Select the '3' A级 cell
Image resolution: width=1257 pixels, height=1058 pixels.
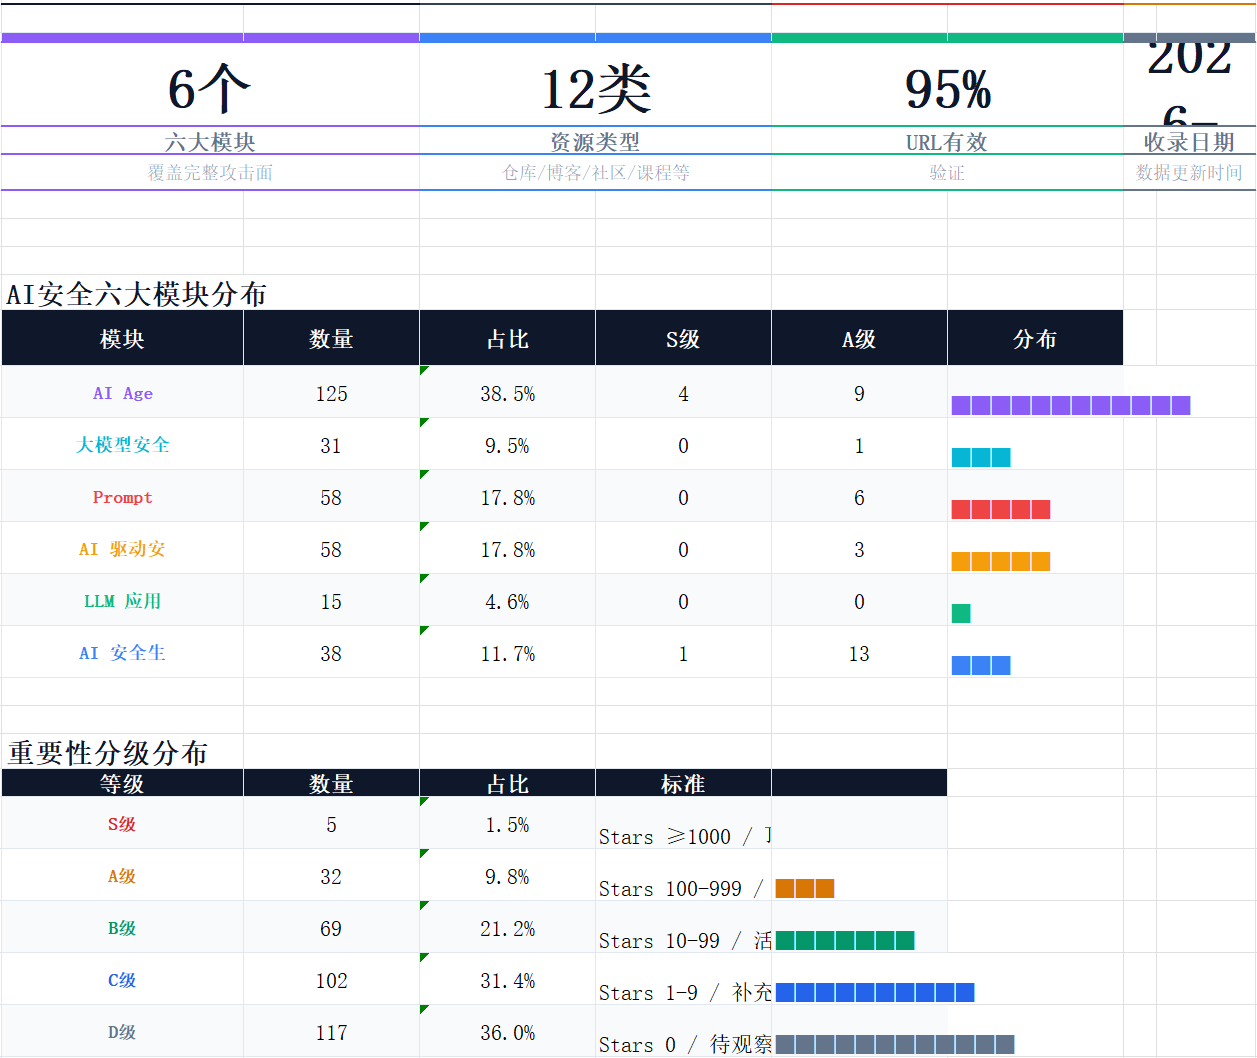point(859,549)
